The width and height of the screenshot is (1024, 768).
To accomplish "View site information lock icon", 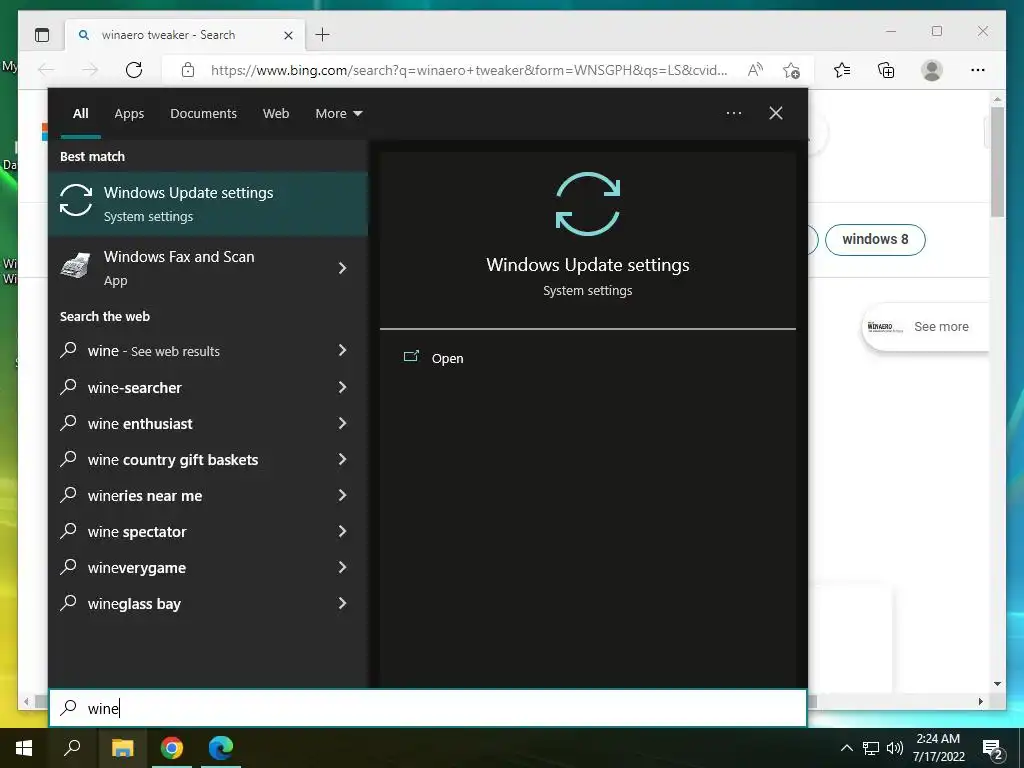I will (188, 70).
